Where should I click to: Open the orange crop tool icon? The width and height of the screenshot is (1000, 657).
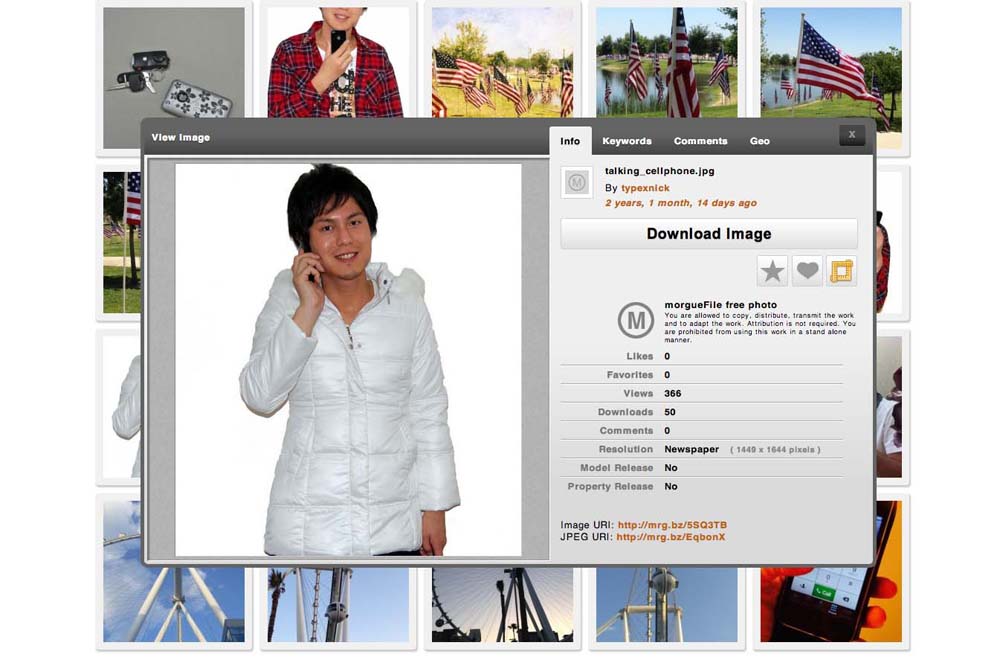pos(841,272)
